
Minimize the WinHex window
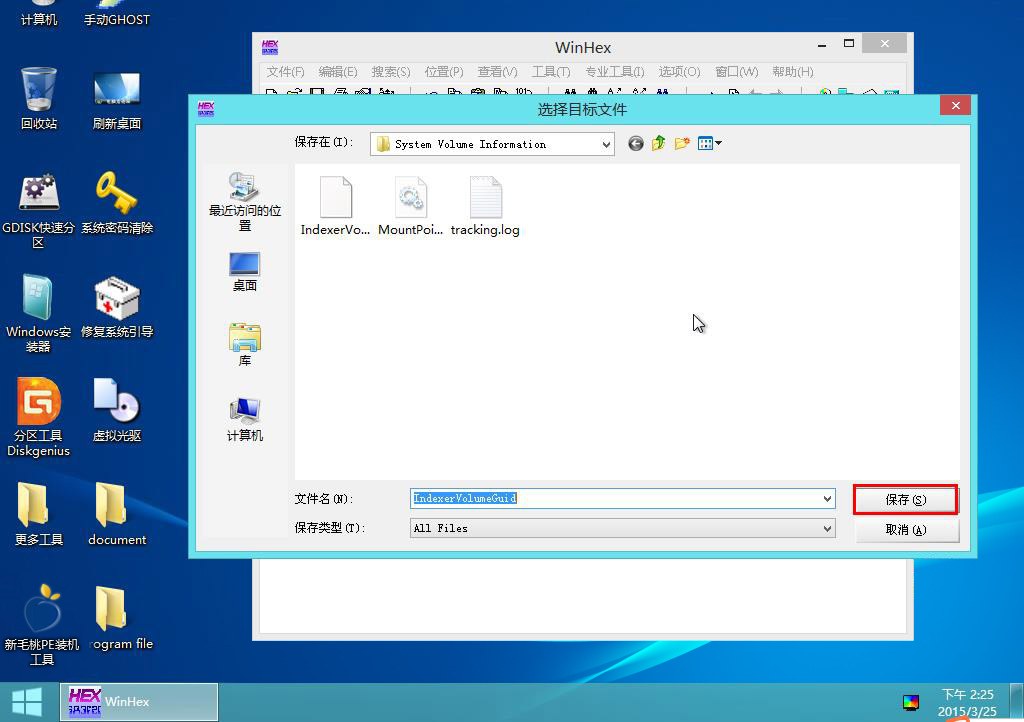822,44
